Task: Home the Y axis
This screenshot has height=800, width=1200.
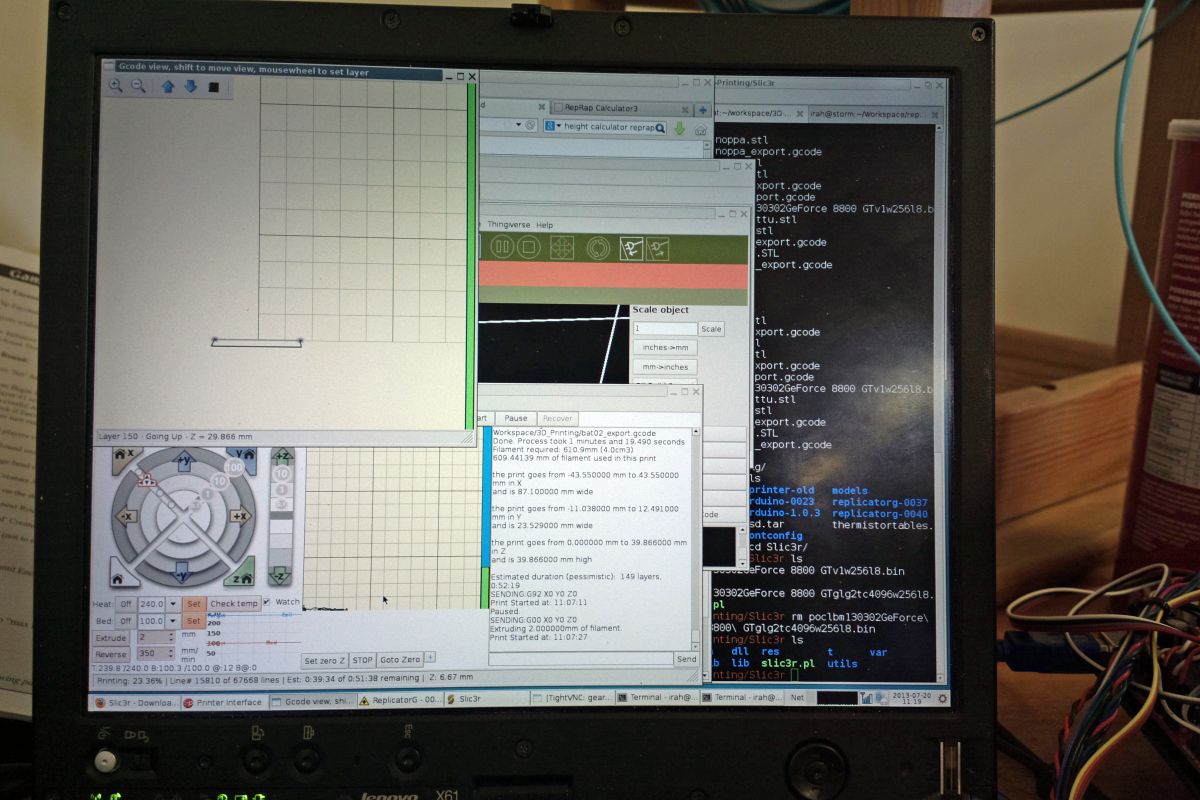Action: pos(247,457)
